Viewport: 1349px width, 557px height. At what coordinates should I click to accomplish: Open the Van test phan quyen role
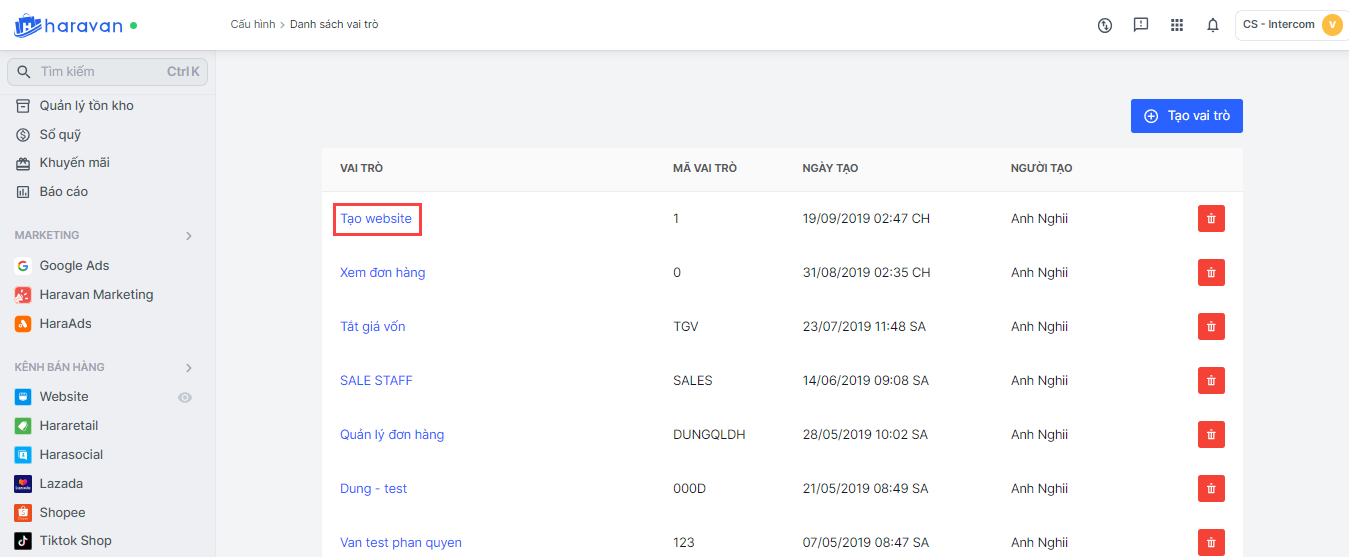point(401,543)
